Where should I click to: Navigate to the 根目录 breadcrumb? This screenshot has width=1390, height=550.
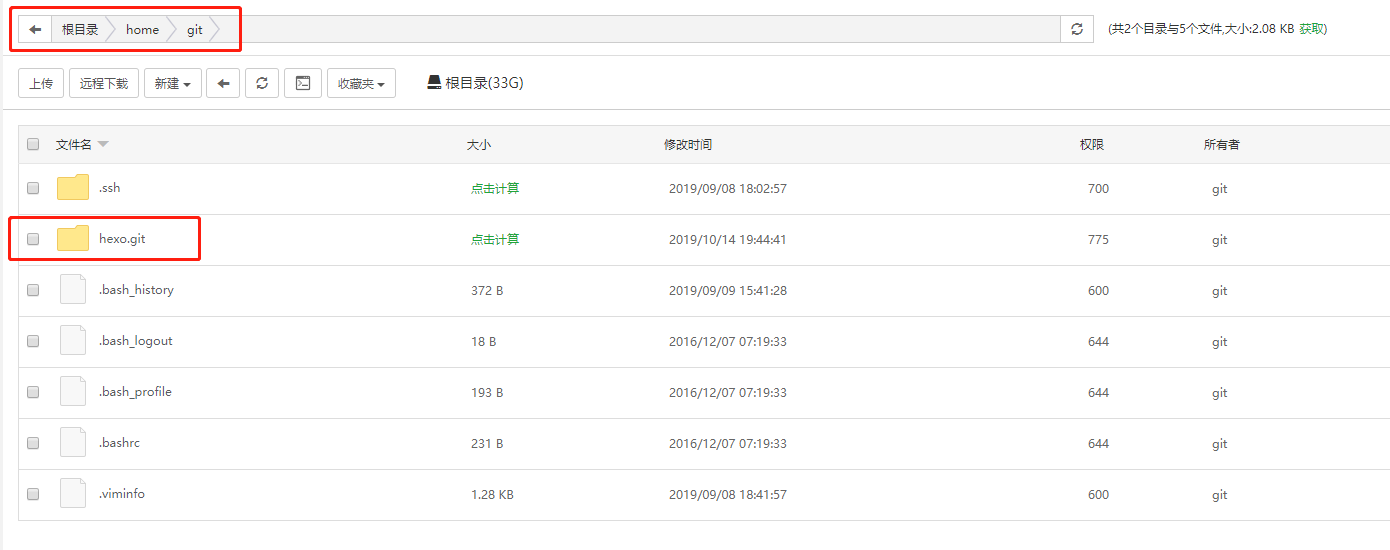tap(80, 30)
